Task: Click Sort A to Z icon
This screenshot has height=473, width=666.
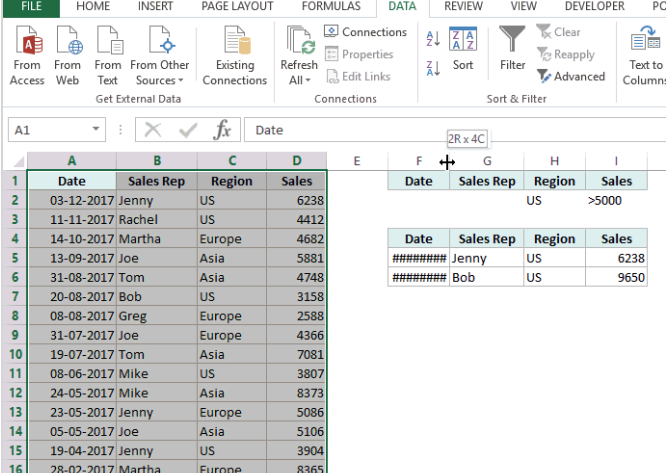Action: point(433,39)
